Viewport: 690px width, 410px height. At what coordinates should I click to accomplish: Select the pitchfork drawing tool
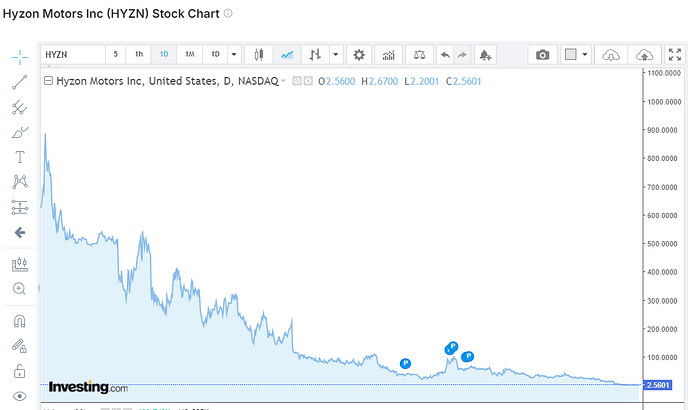(x=19, y=107)
